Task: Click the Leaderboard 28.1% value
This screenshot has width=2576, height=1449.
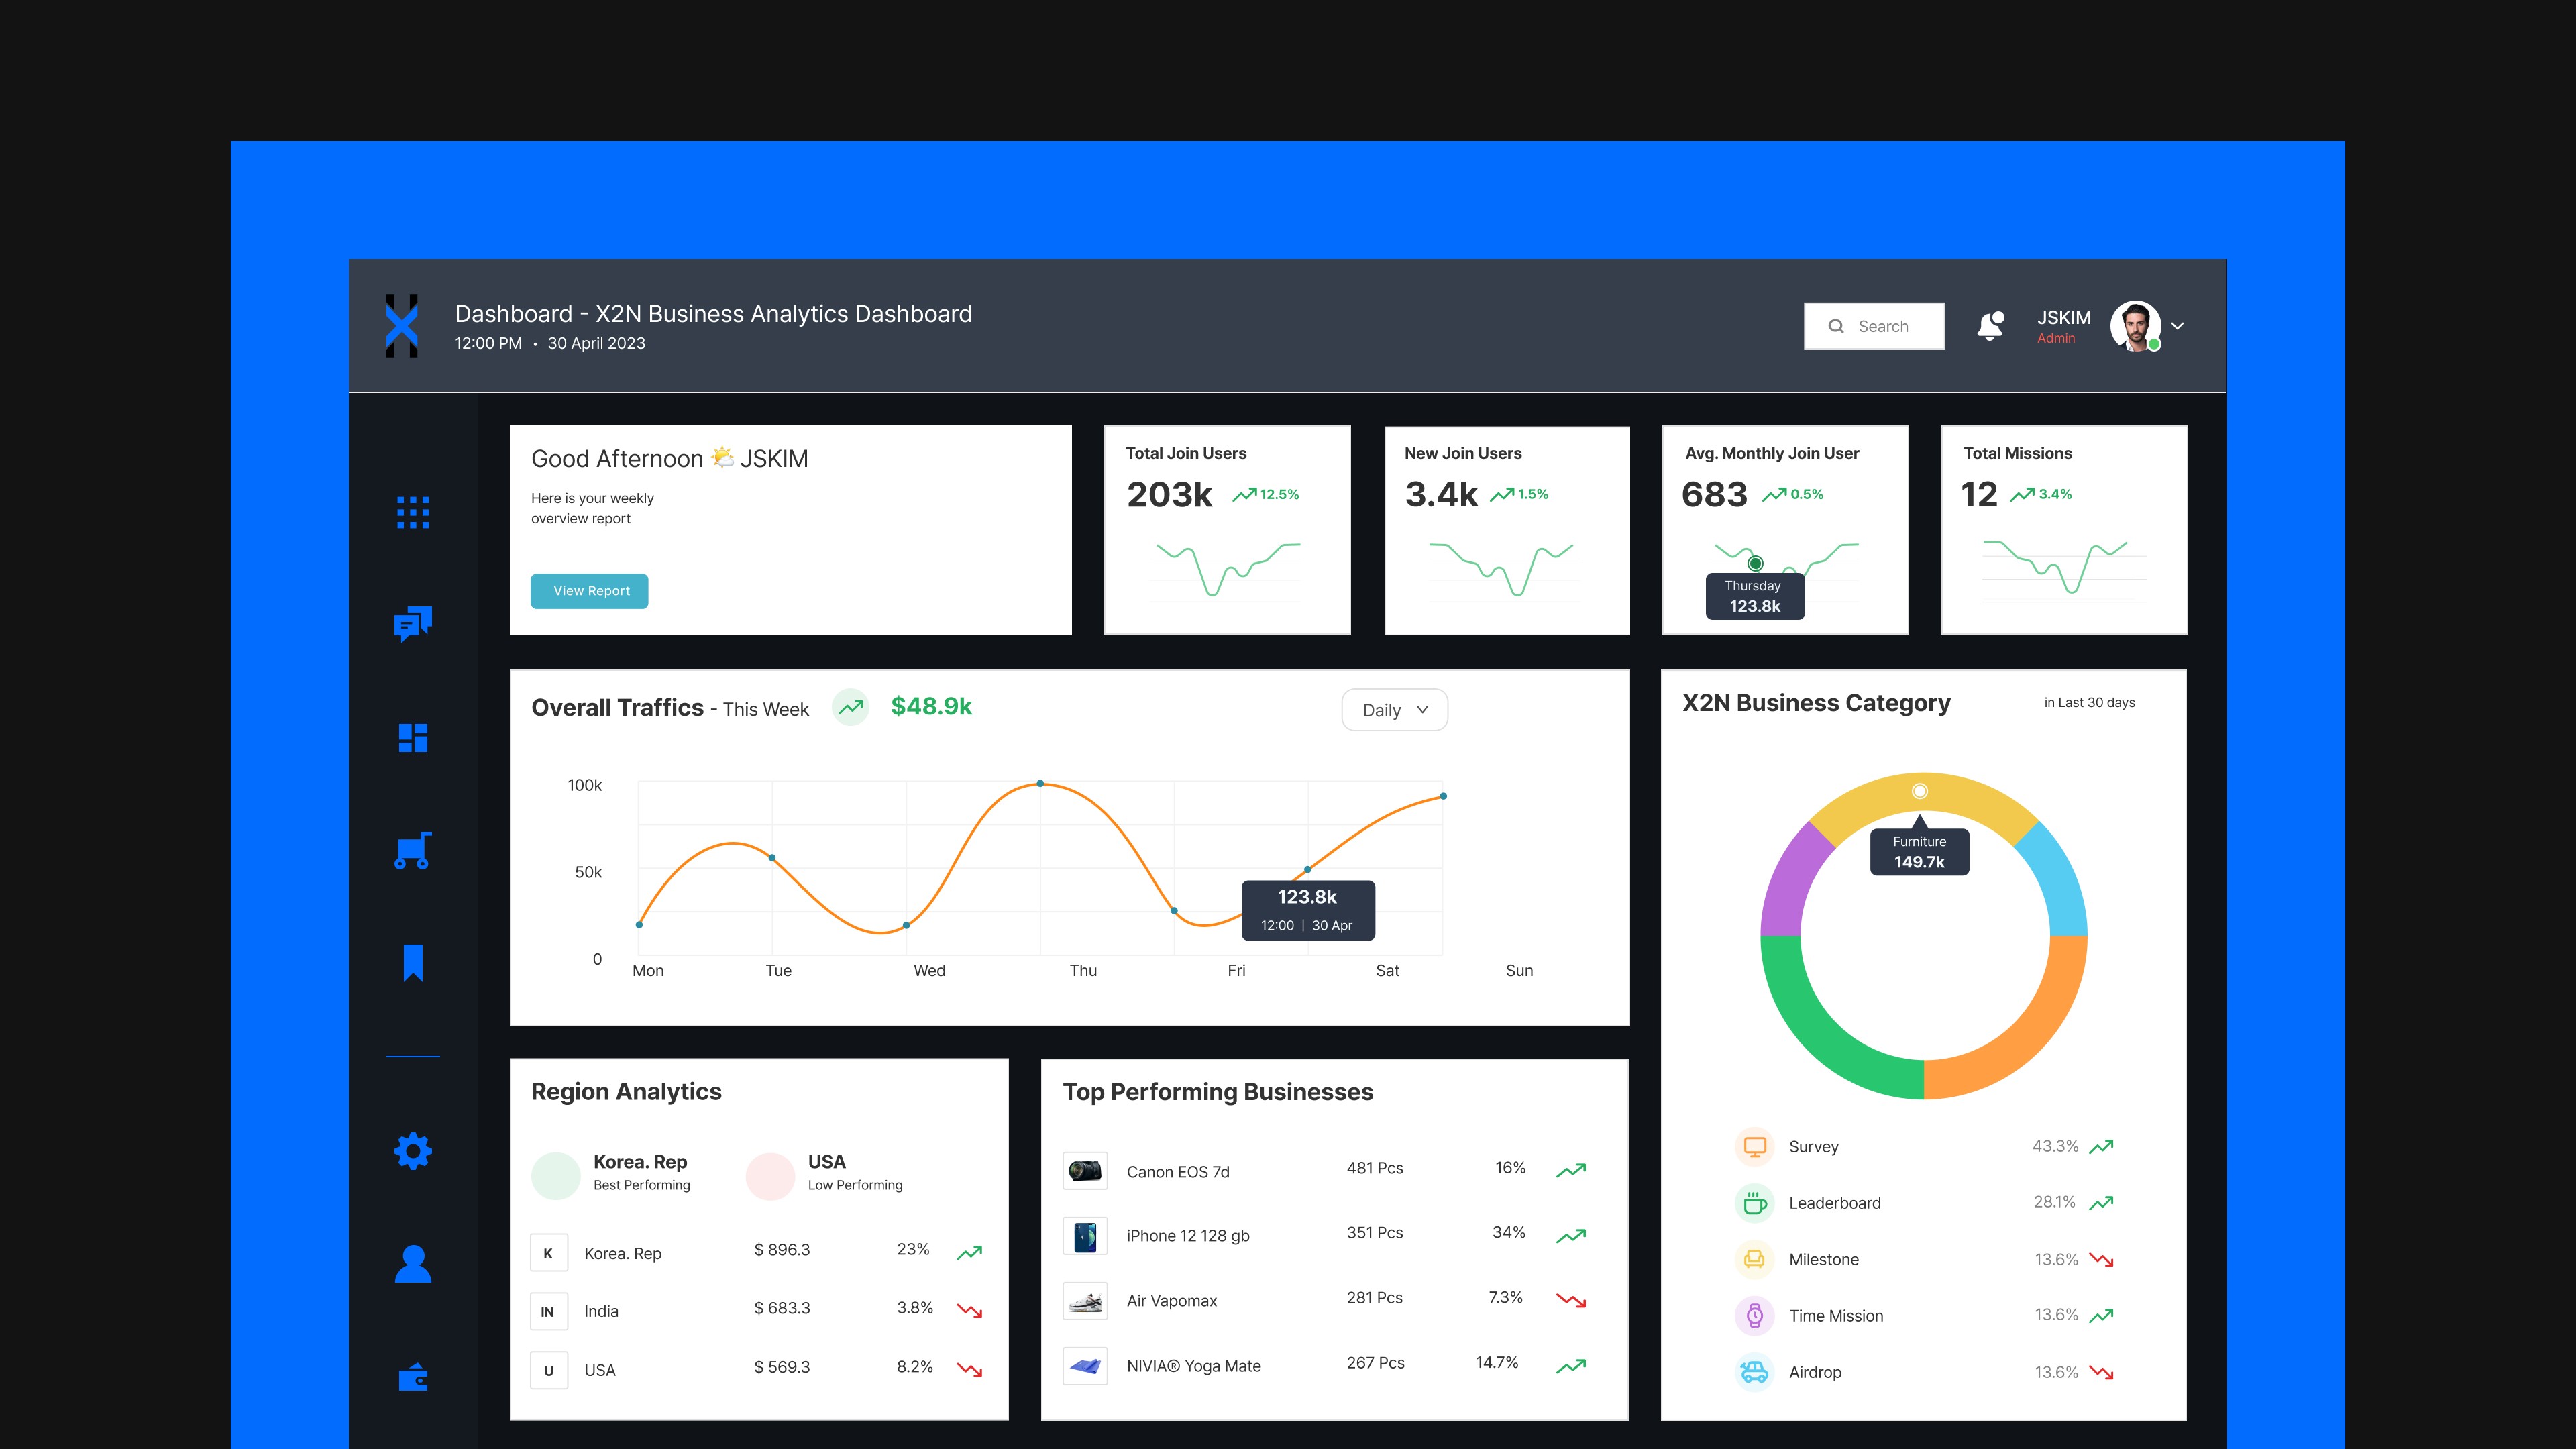Action: 2054,1202
